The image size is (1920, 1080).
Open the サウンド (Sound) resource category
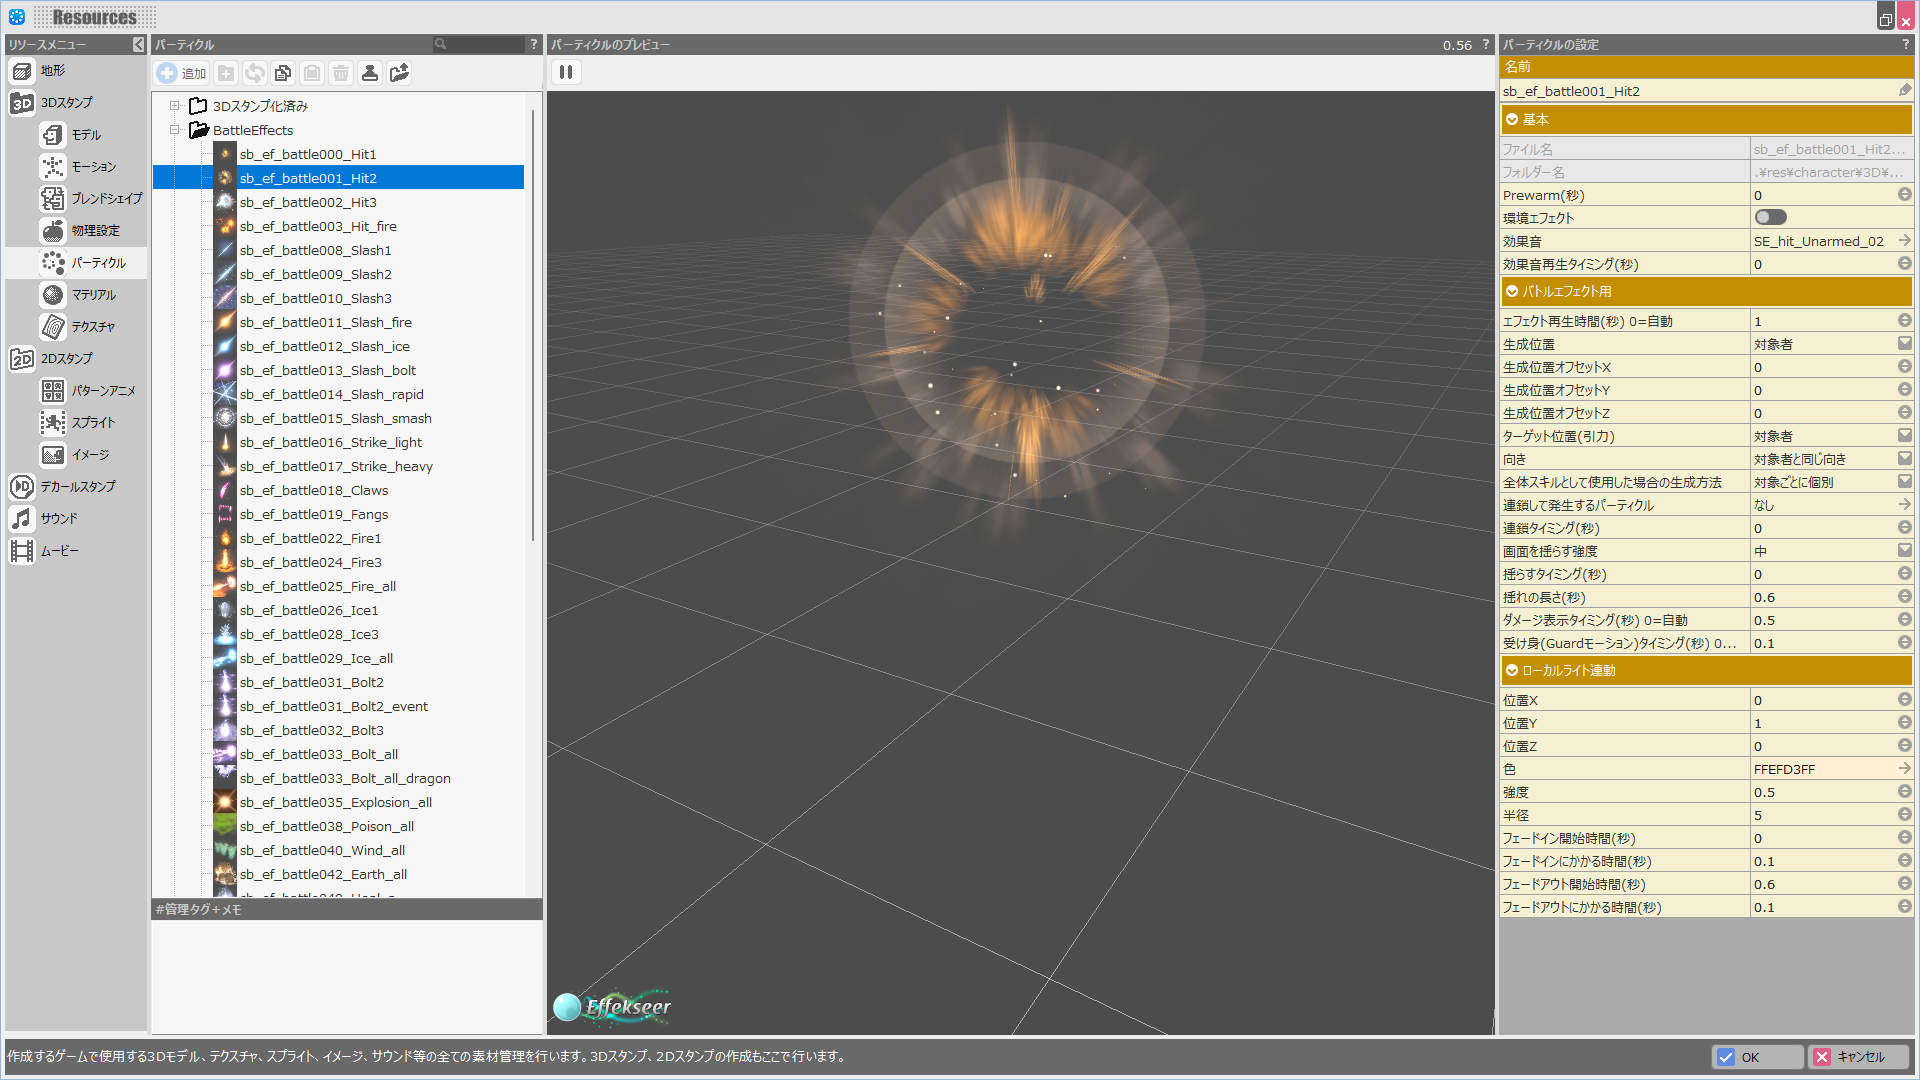(x=59, y=519)
